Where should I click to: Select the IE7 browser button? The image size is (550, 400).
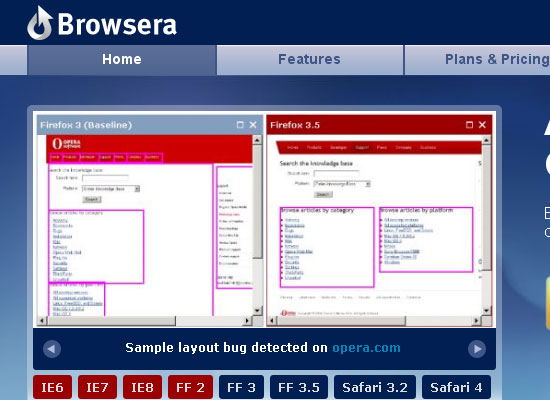pyautogui.click(x=97, y=387)
